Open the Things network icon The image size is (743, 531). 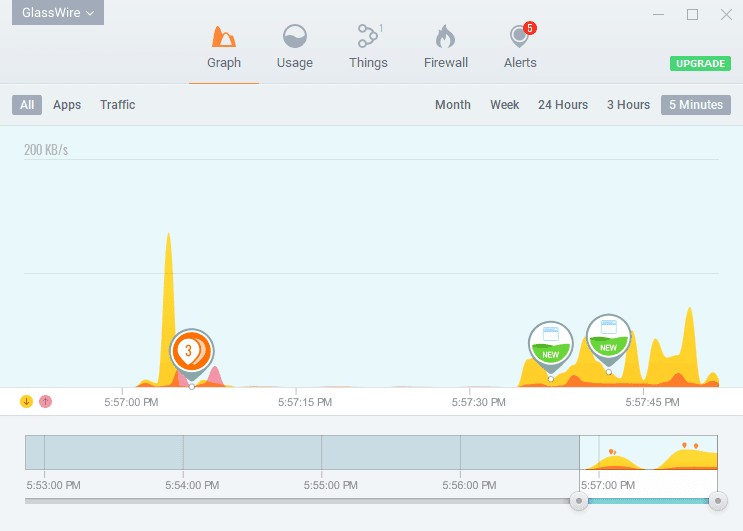tap(368, 38)
